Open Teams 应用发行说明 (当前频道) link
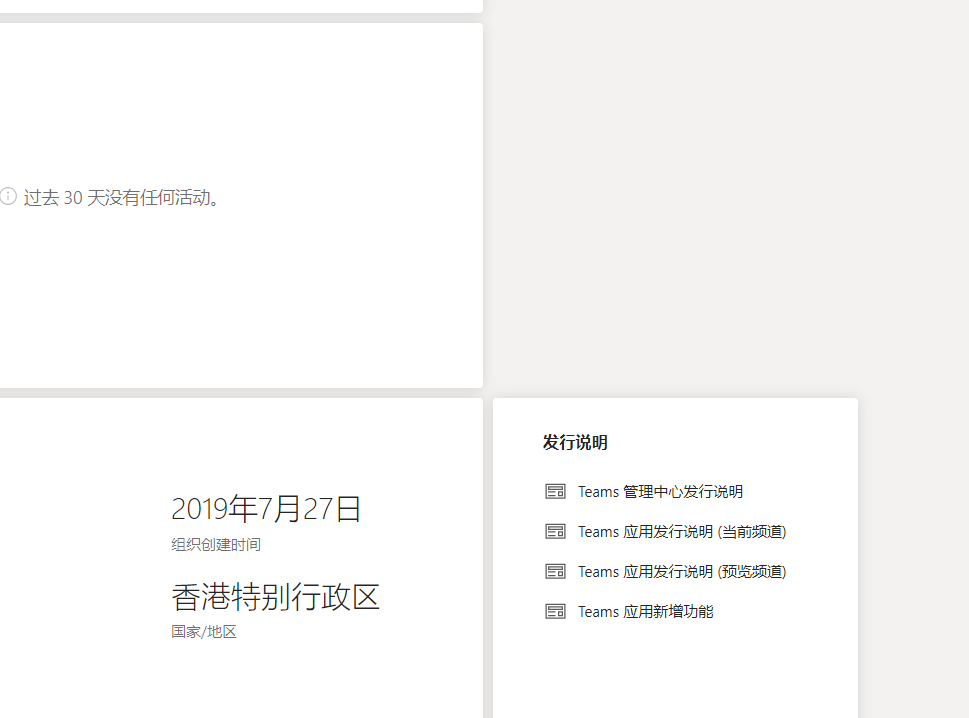The image size is (969, 718). point(682,531)
